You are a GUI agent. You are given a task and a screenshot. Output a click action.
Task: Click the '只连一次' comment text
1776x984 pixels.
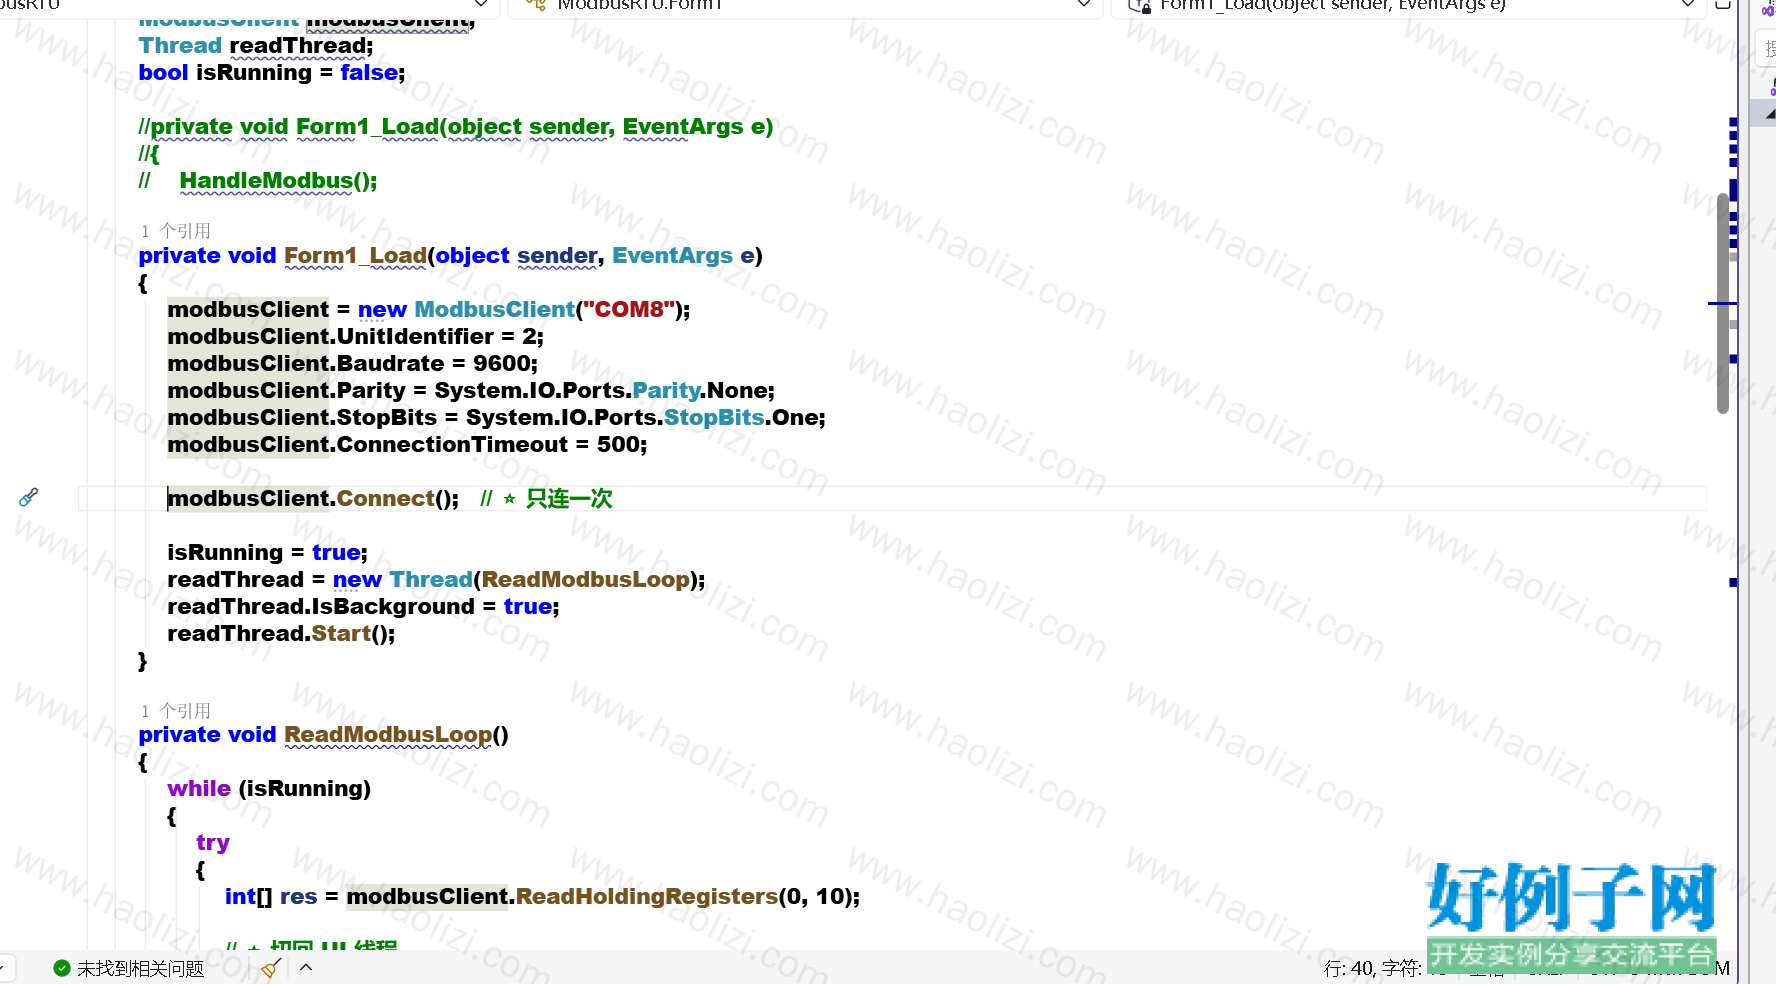tap(569, 498)
